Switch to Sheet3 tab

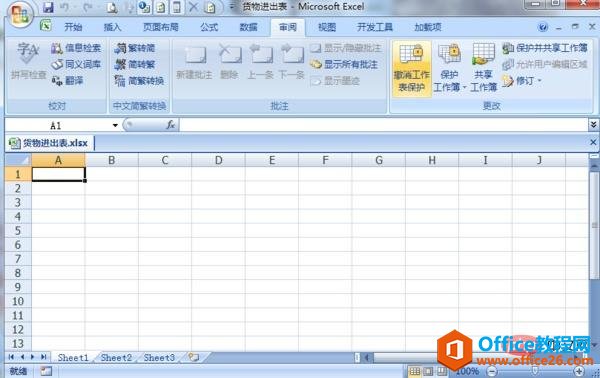pyautogui.click(x=159, y=357)
